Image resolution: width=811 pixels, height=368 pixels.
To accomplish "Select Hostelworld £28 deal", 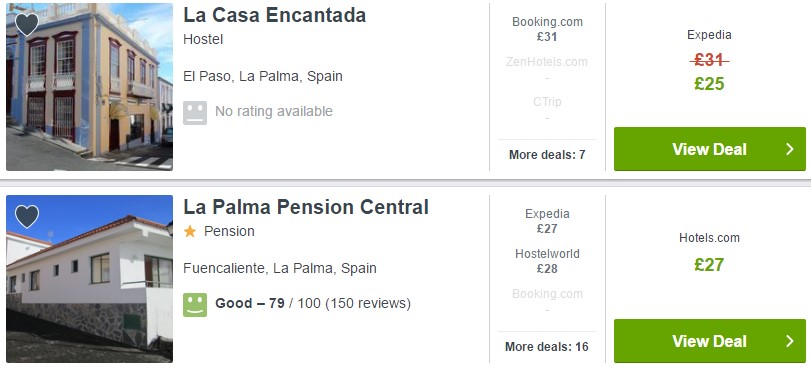I will pos(547,261).
